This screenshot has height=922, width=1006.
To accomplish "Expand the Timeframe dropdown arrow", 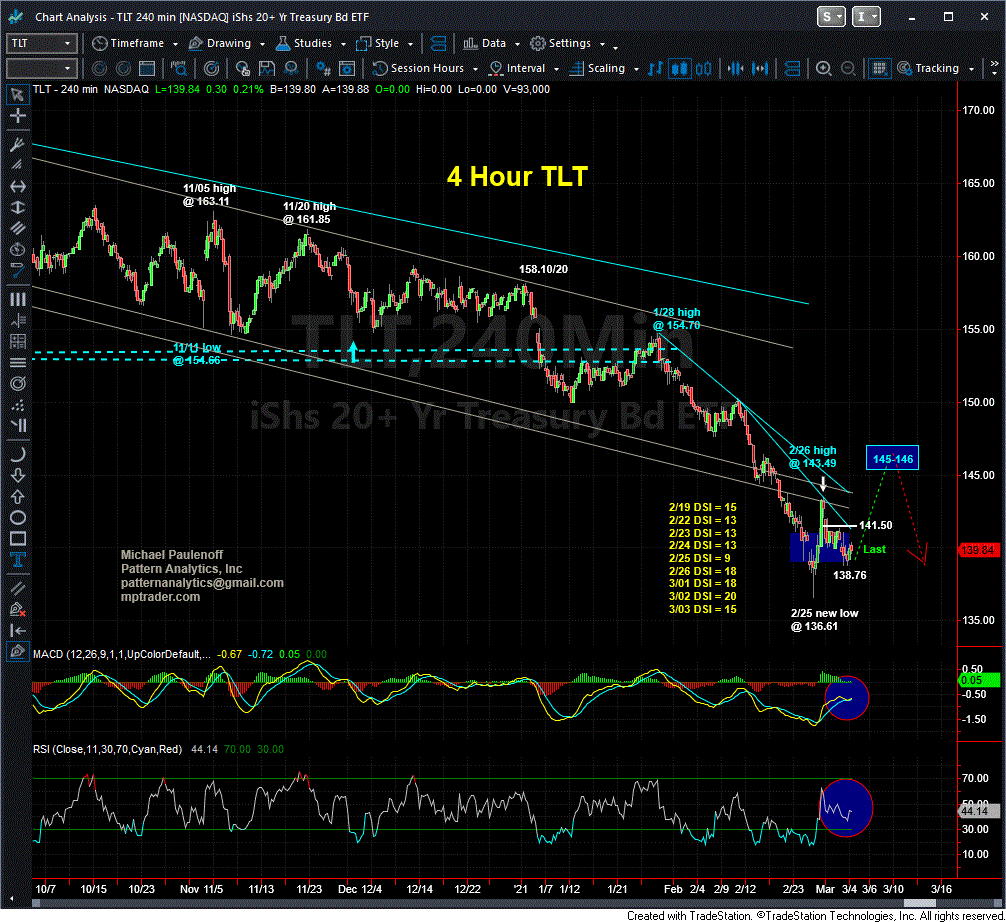I will (175, 44).
